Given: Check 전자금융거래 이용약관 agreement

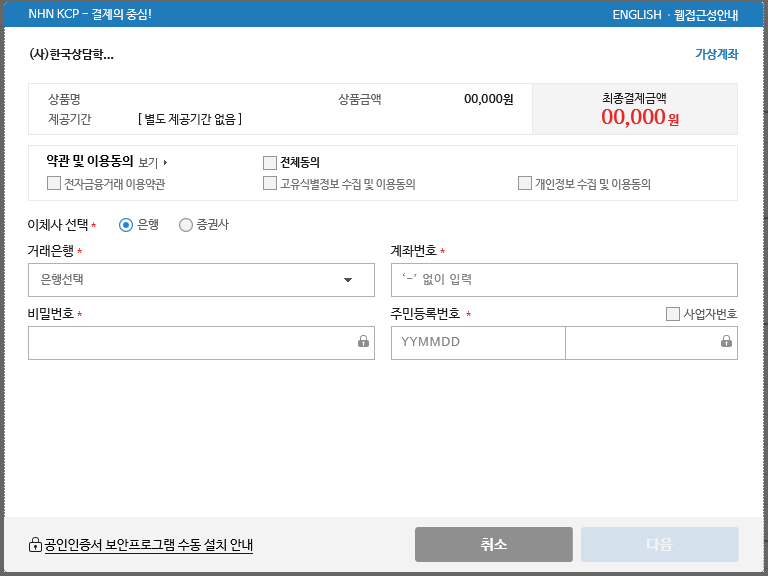Looking at the screenshot, I should [x=53, y=183].
